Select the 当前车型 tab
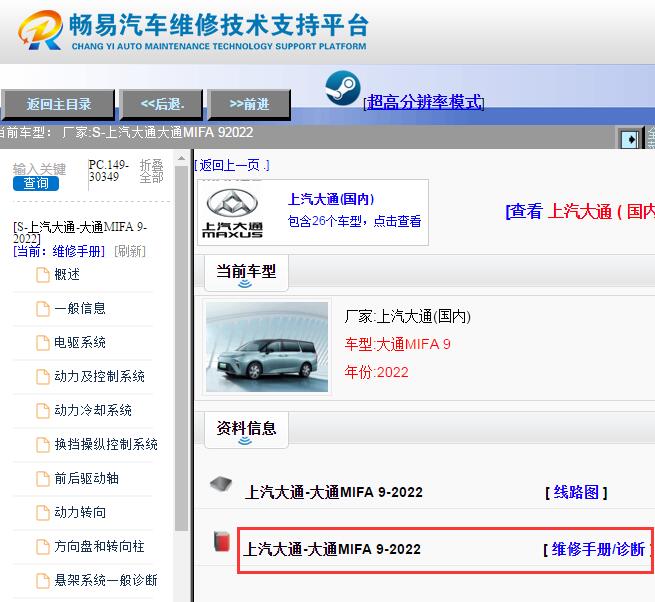Image resolution: width=655 pixels, height=602 pixels. pos(246,273)
